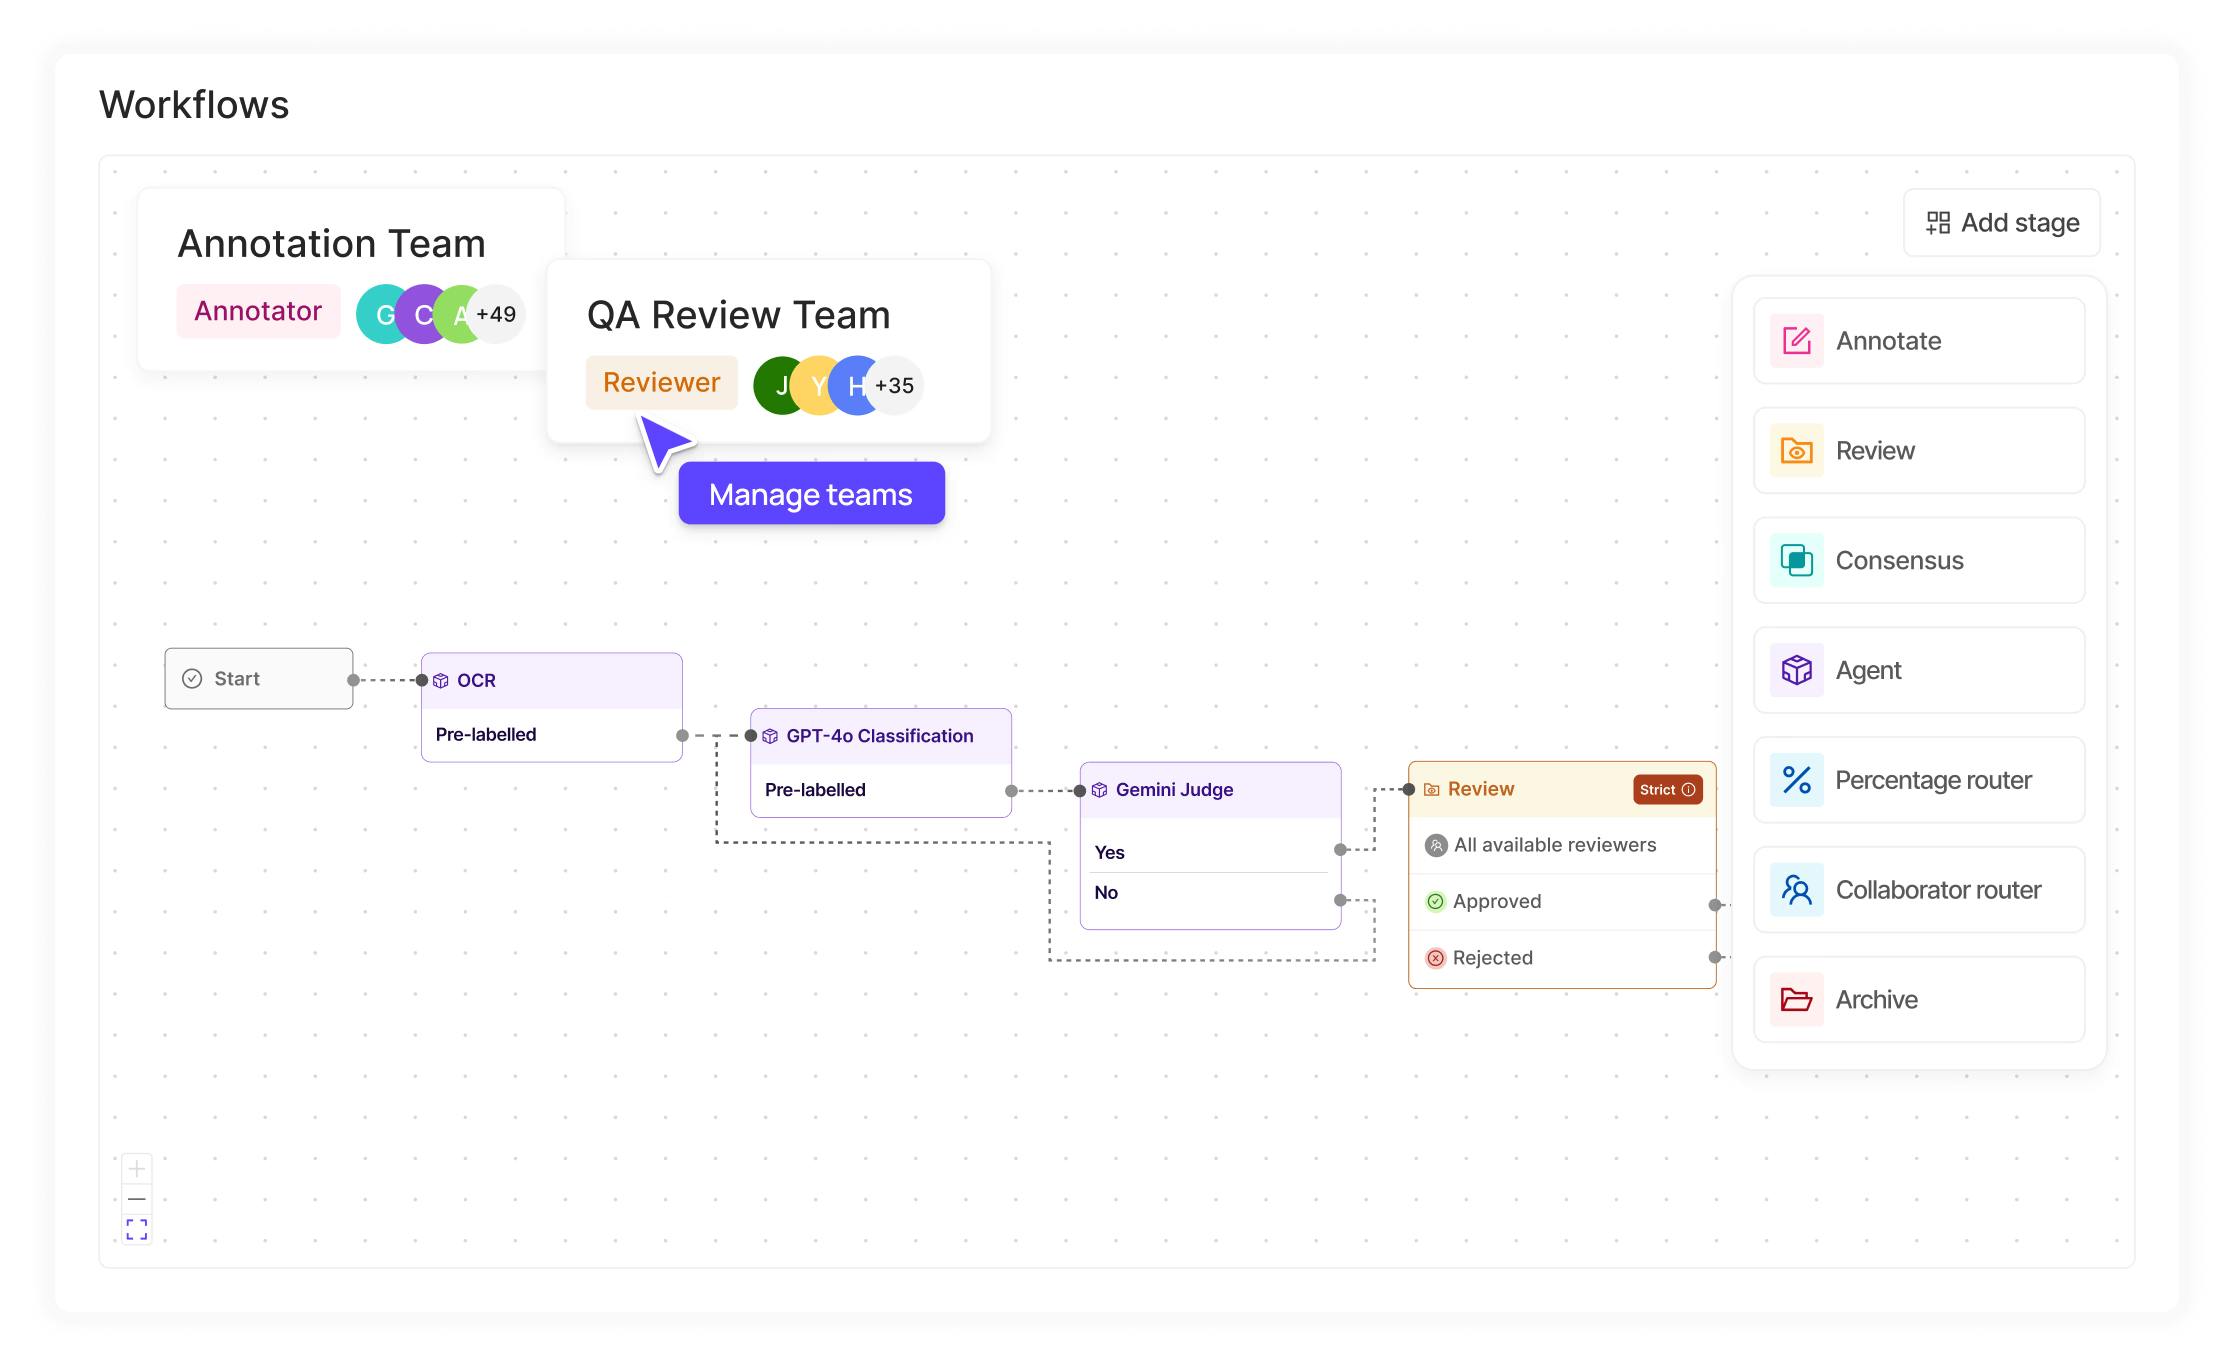Zoom out of the workflow canvas
2234x1368 pixels.
pos(137,1199)
